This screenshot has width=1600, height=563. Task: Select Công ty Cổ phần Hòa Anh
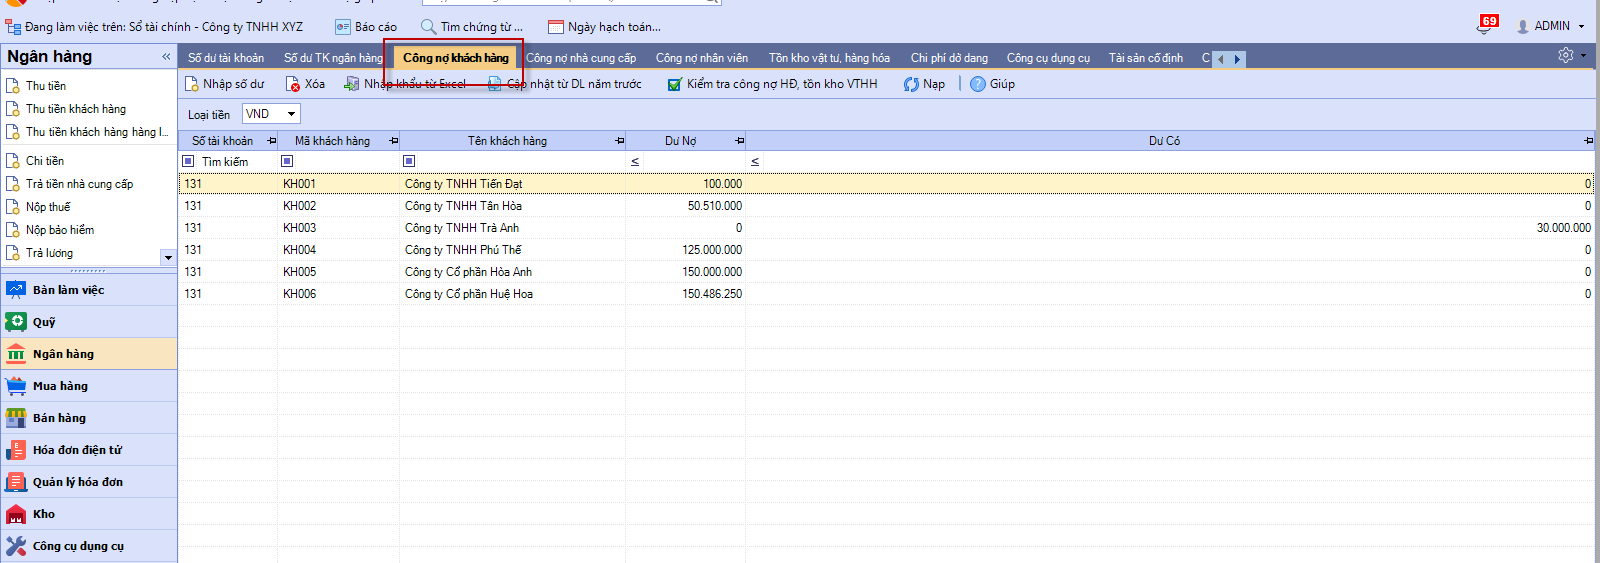point(468,272)
